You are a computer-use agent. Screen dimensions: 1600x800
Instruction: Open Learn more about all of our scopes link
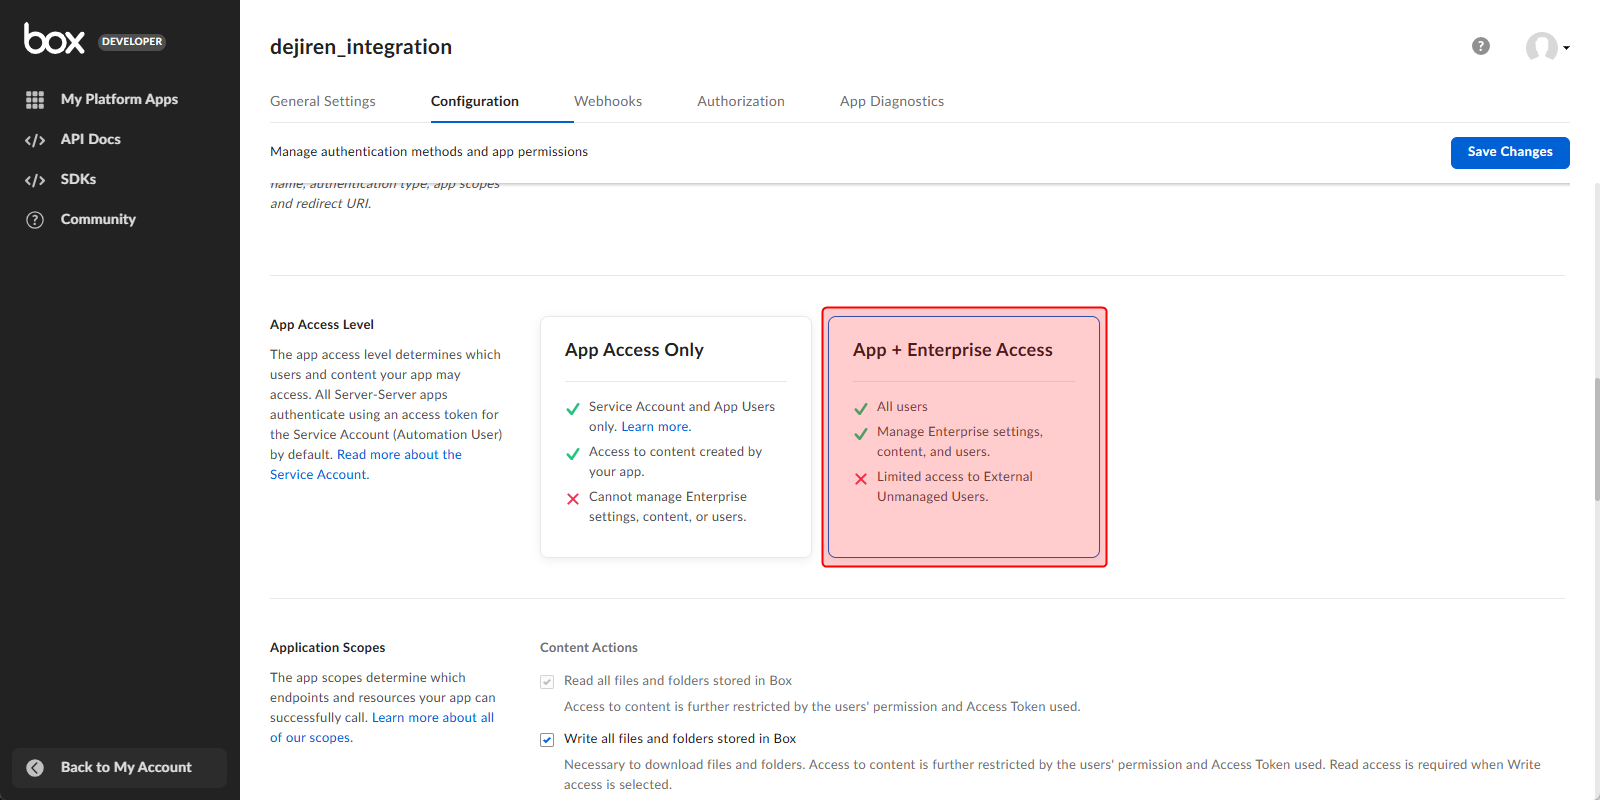382,728
